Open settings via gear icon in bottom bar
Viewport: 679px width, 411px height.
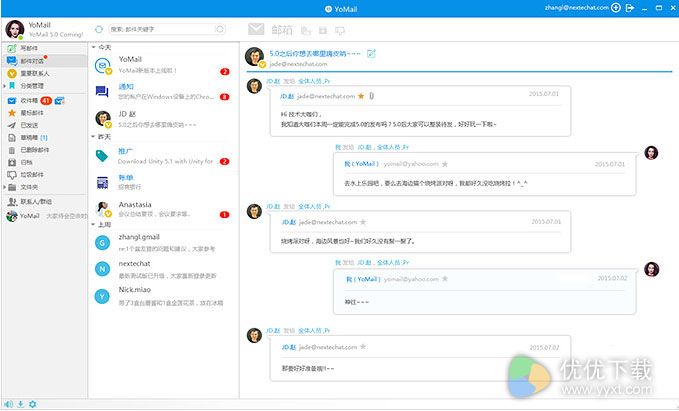pyautogui.click(x=32, y=404)
